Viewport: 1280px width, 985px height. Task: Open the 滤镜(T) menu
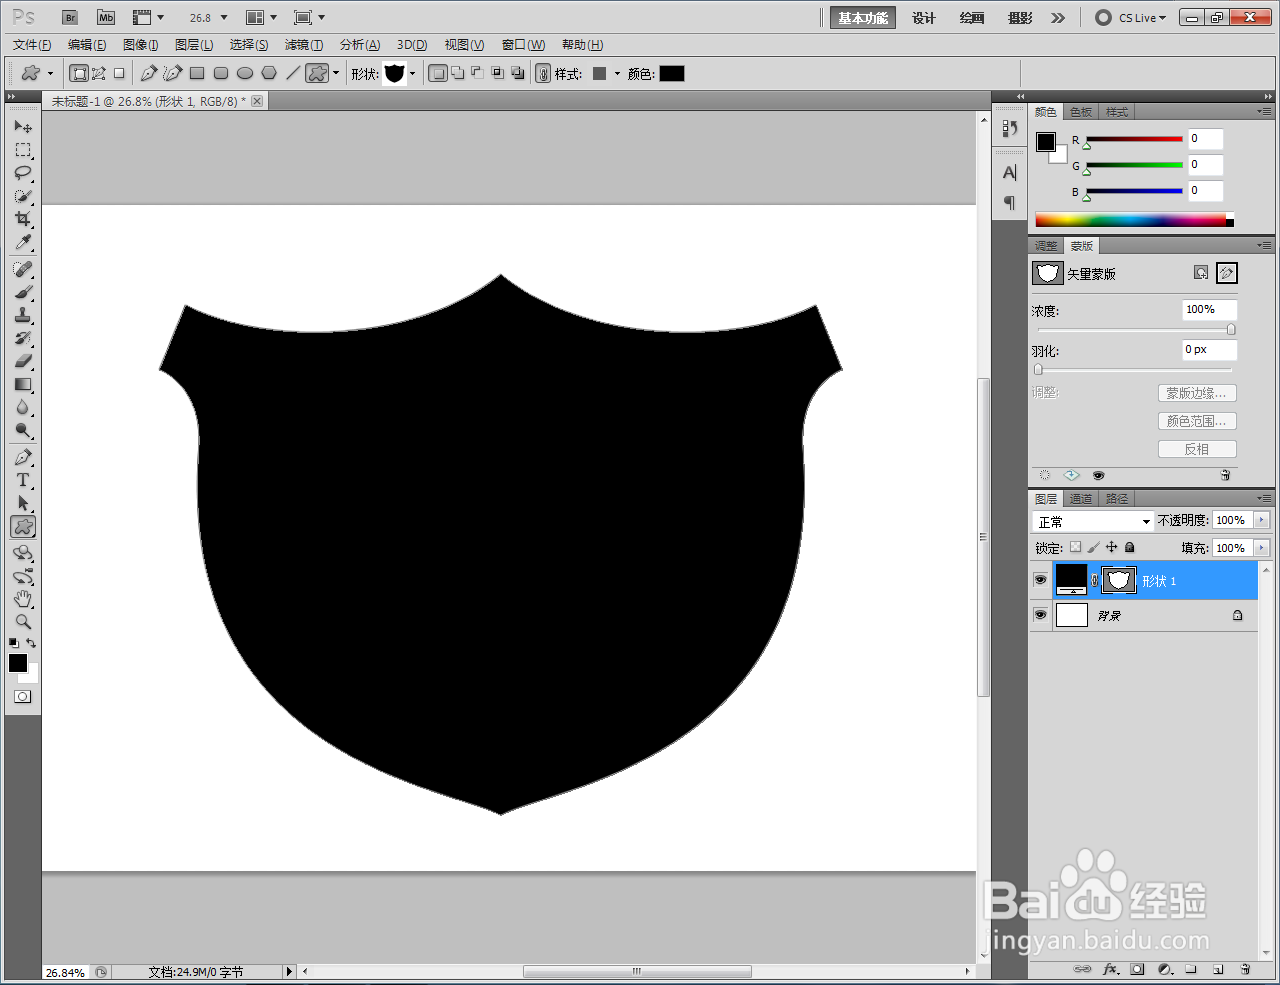click(304, 45)
